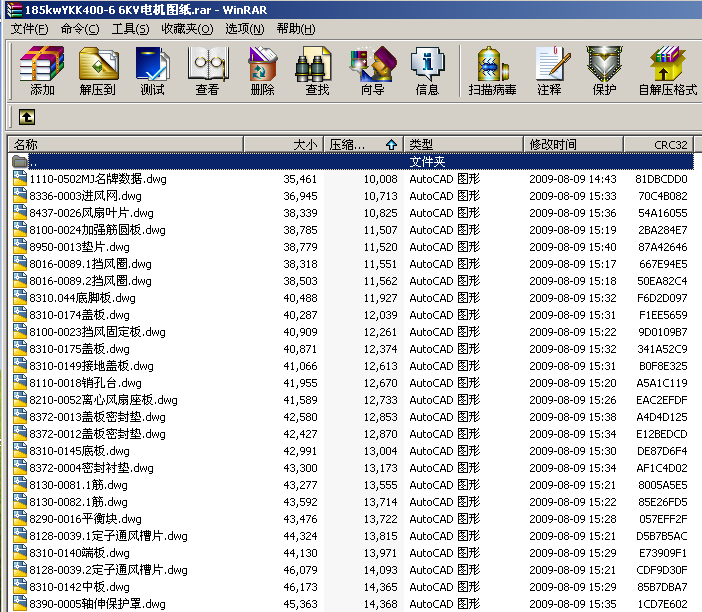Click the WinRAR title bar app icon

coord(14,9)
